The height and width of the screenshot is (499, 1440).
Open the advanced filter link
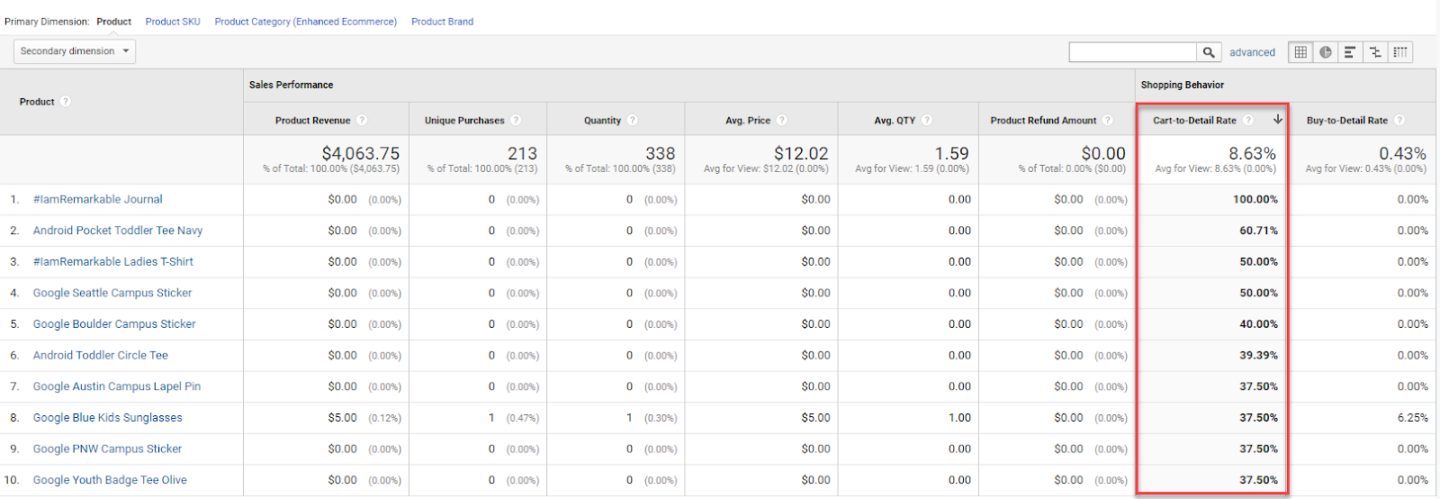point(1252,52)
